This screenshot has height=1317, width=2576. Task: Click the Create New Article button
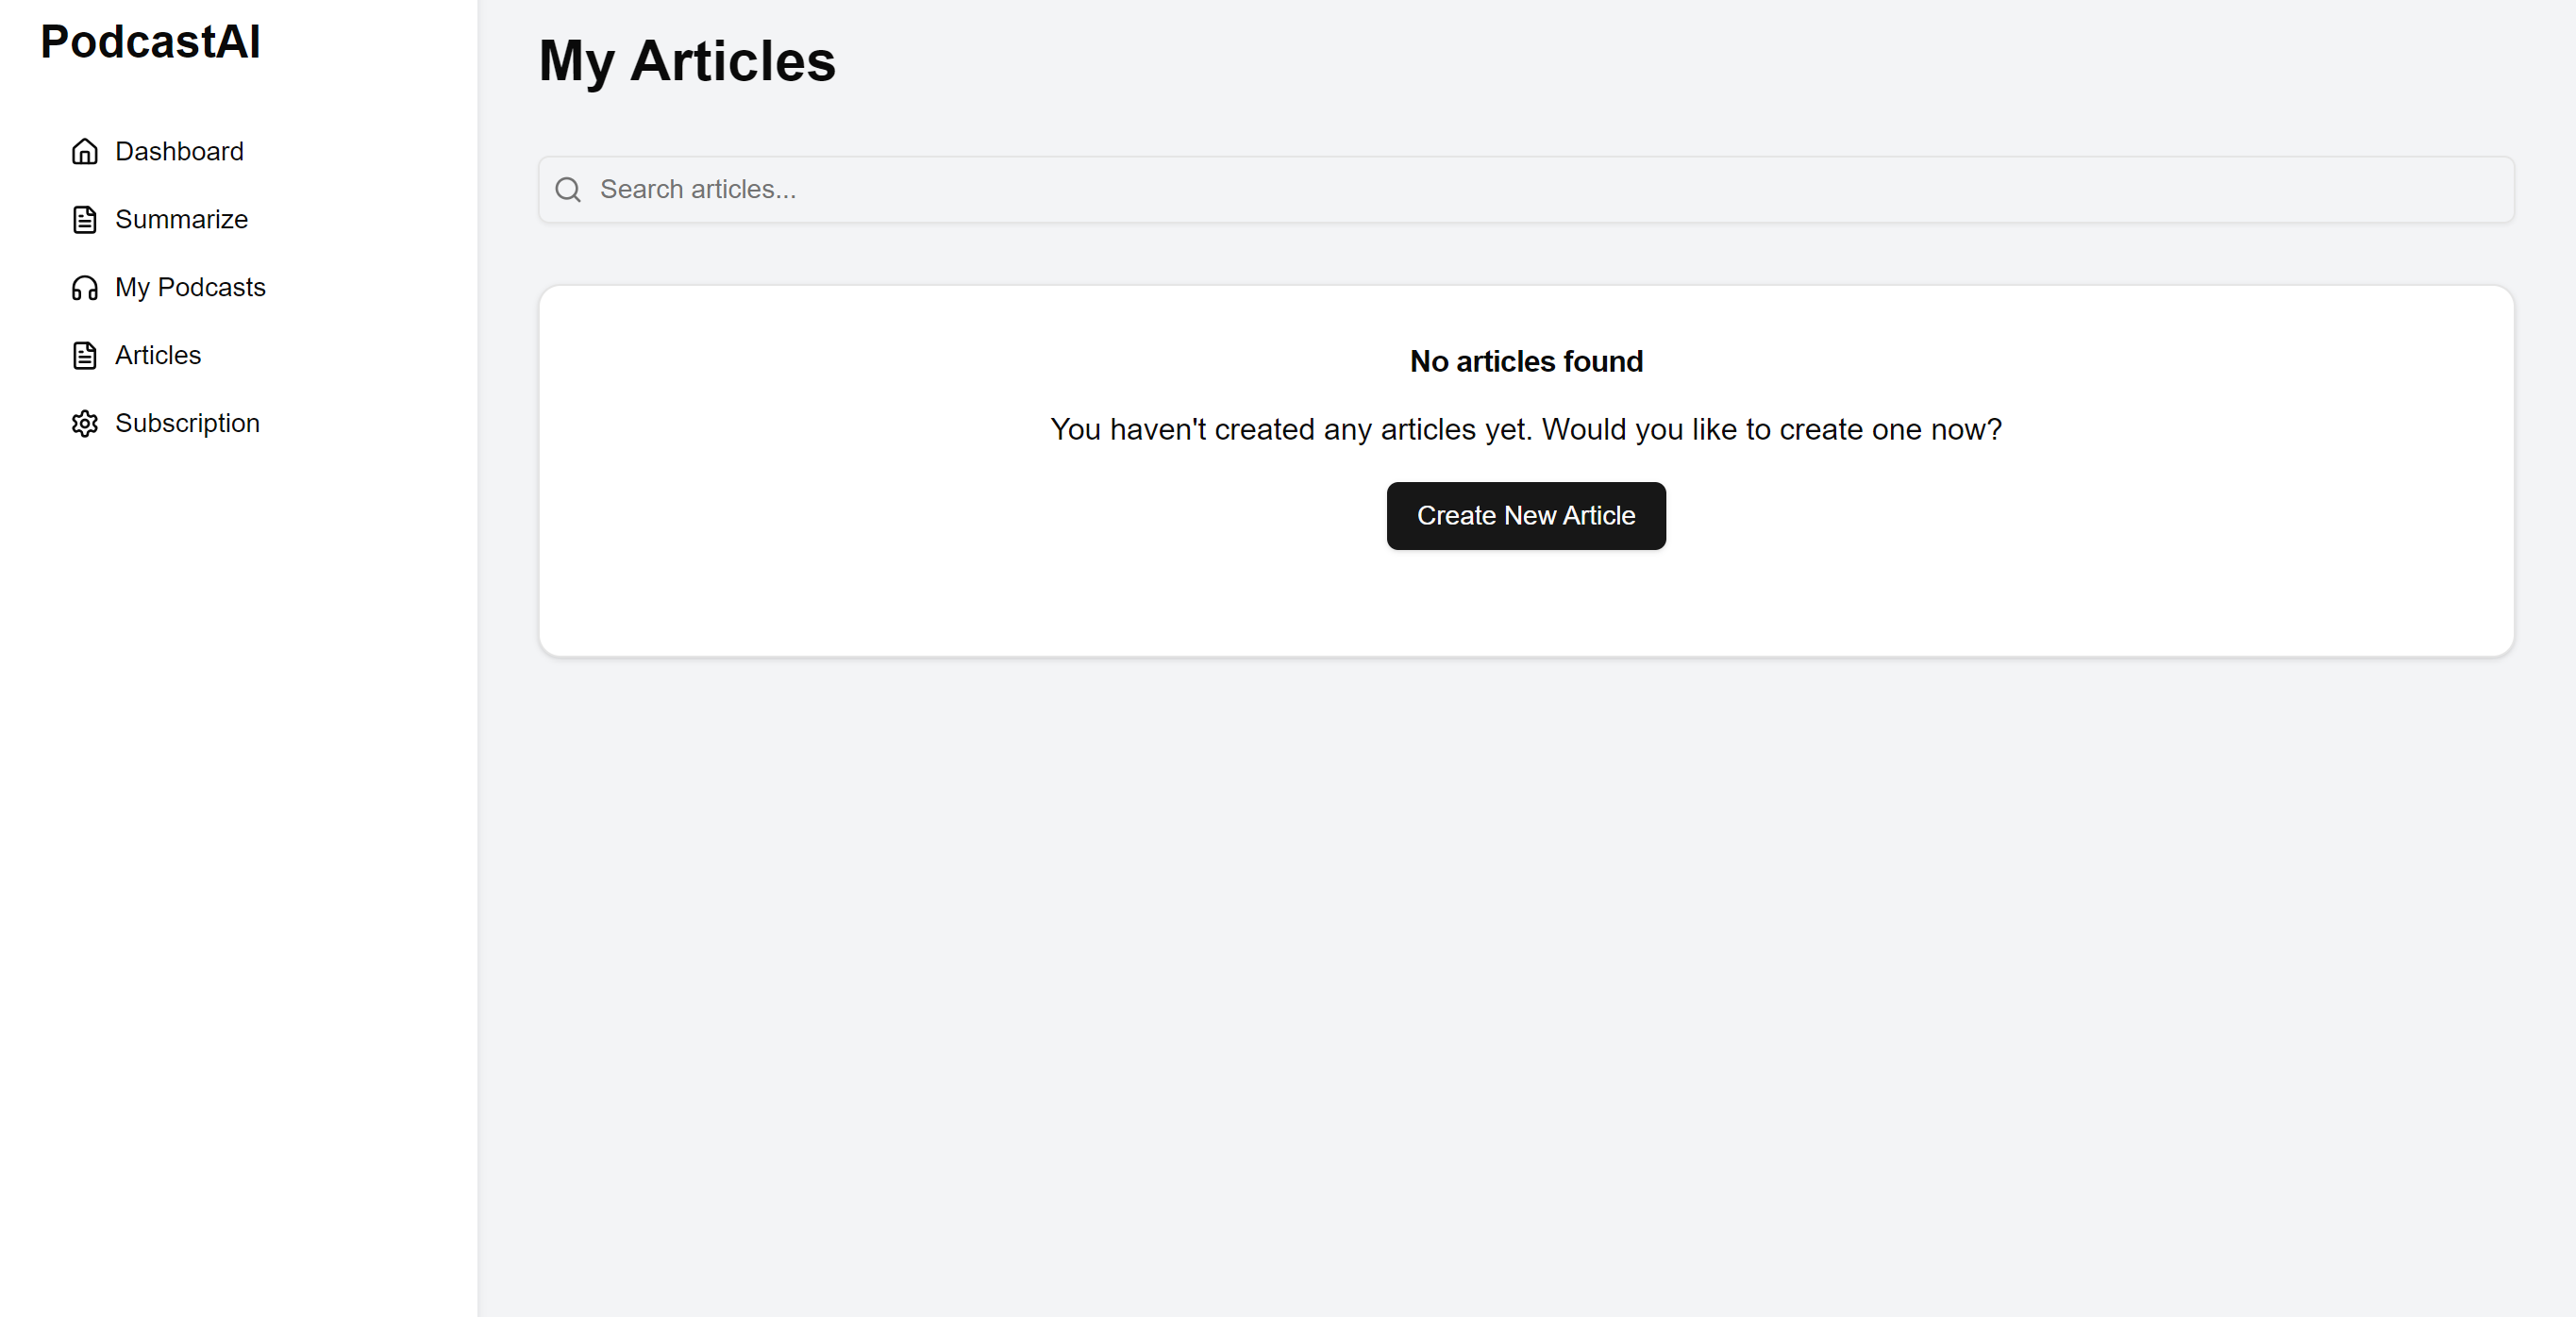point(1526,515)
